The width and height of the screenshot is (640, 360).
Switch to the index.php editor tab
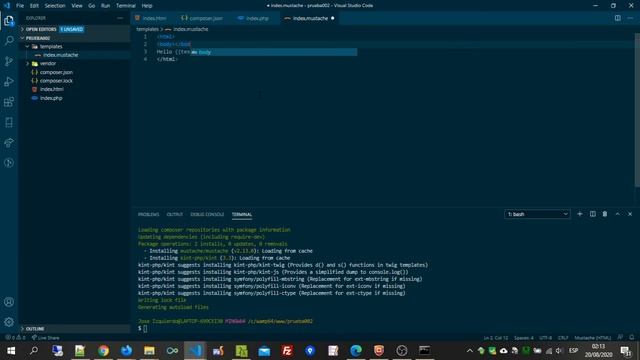(x=257, y=18)
